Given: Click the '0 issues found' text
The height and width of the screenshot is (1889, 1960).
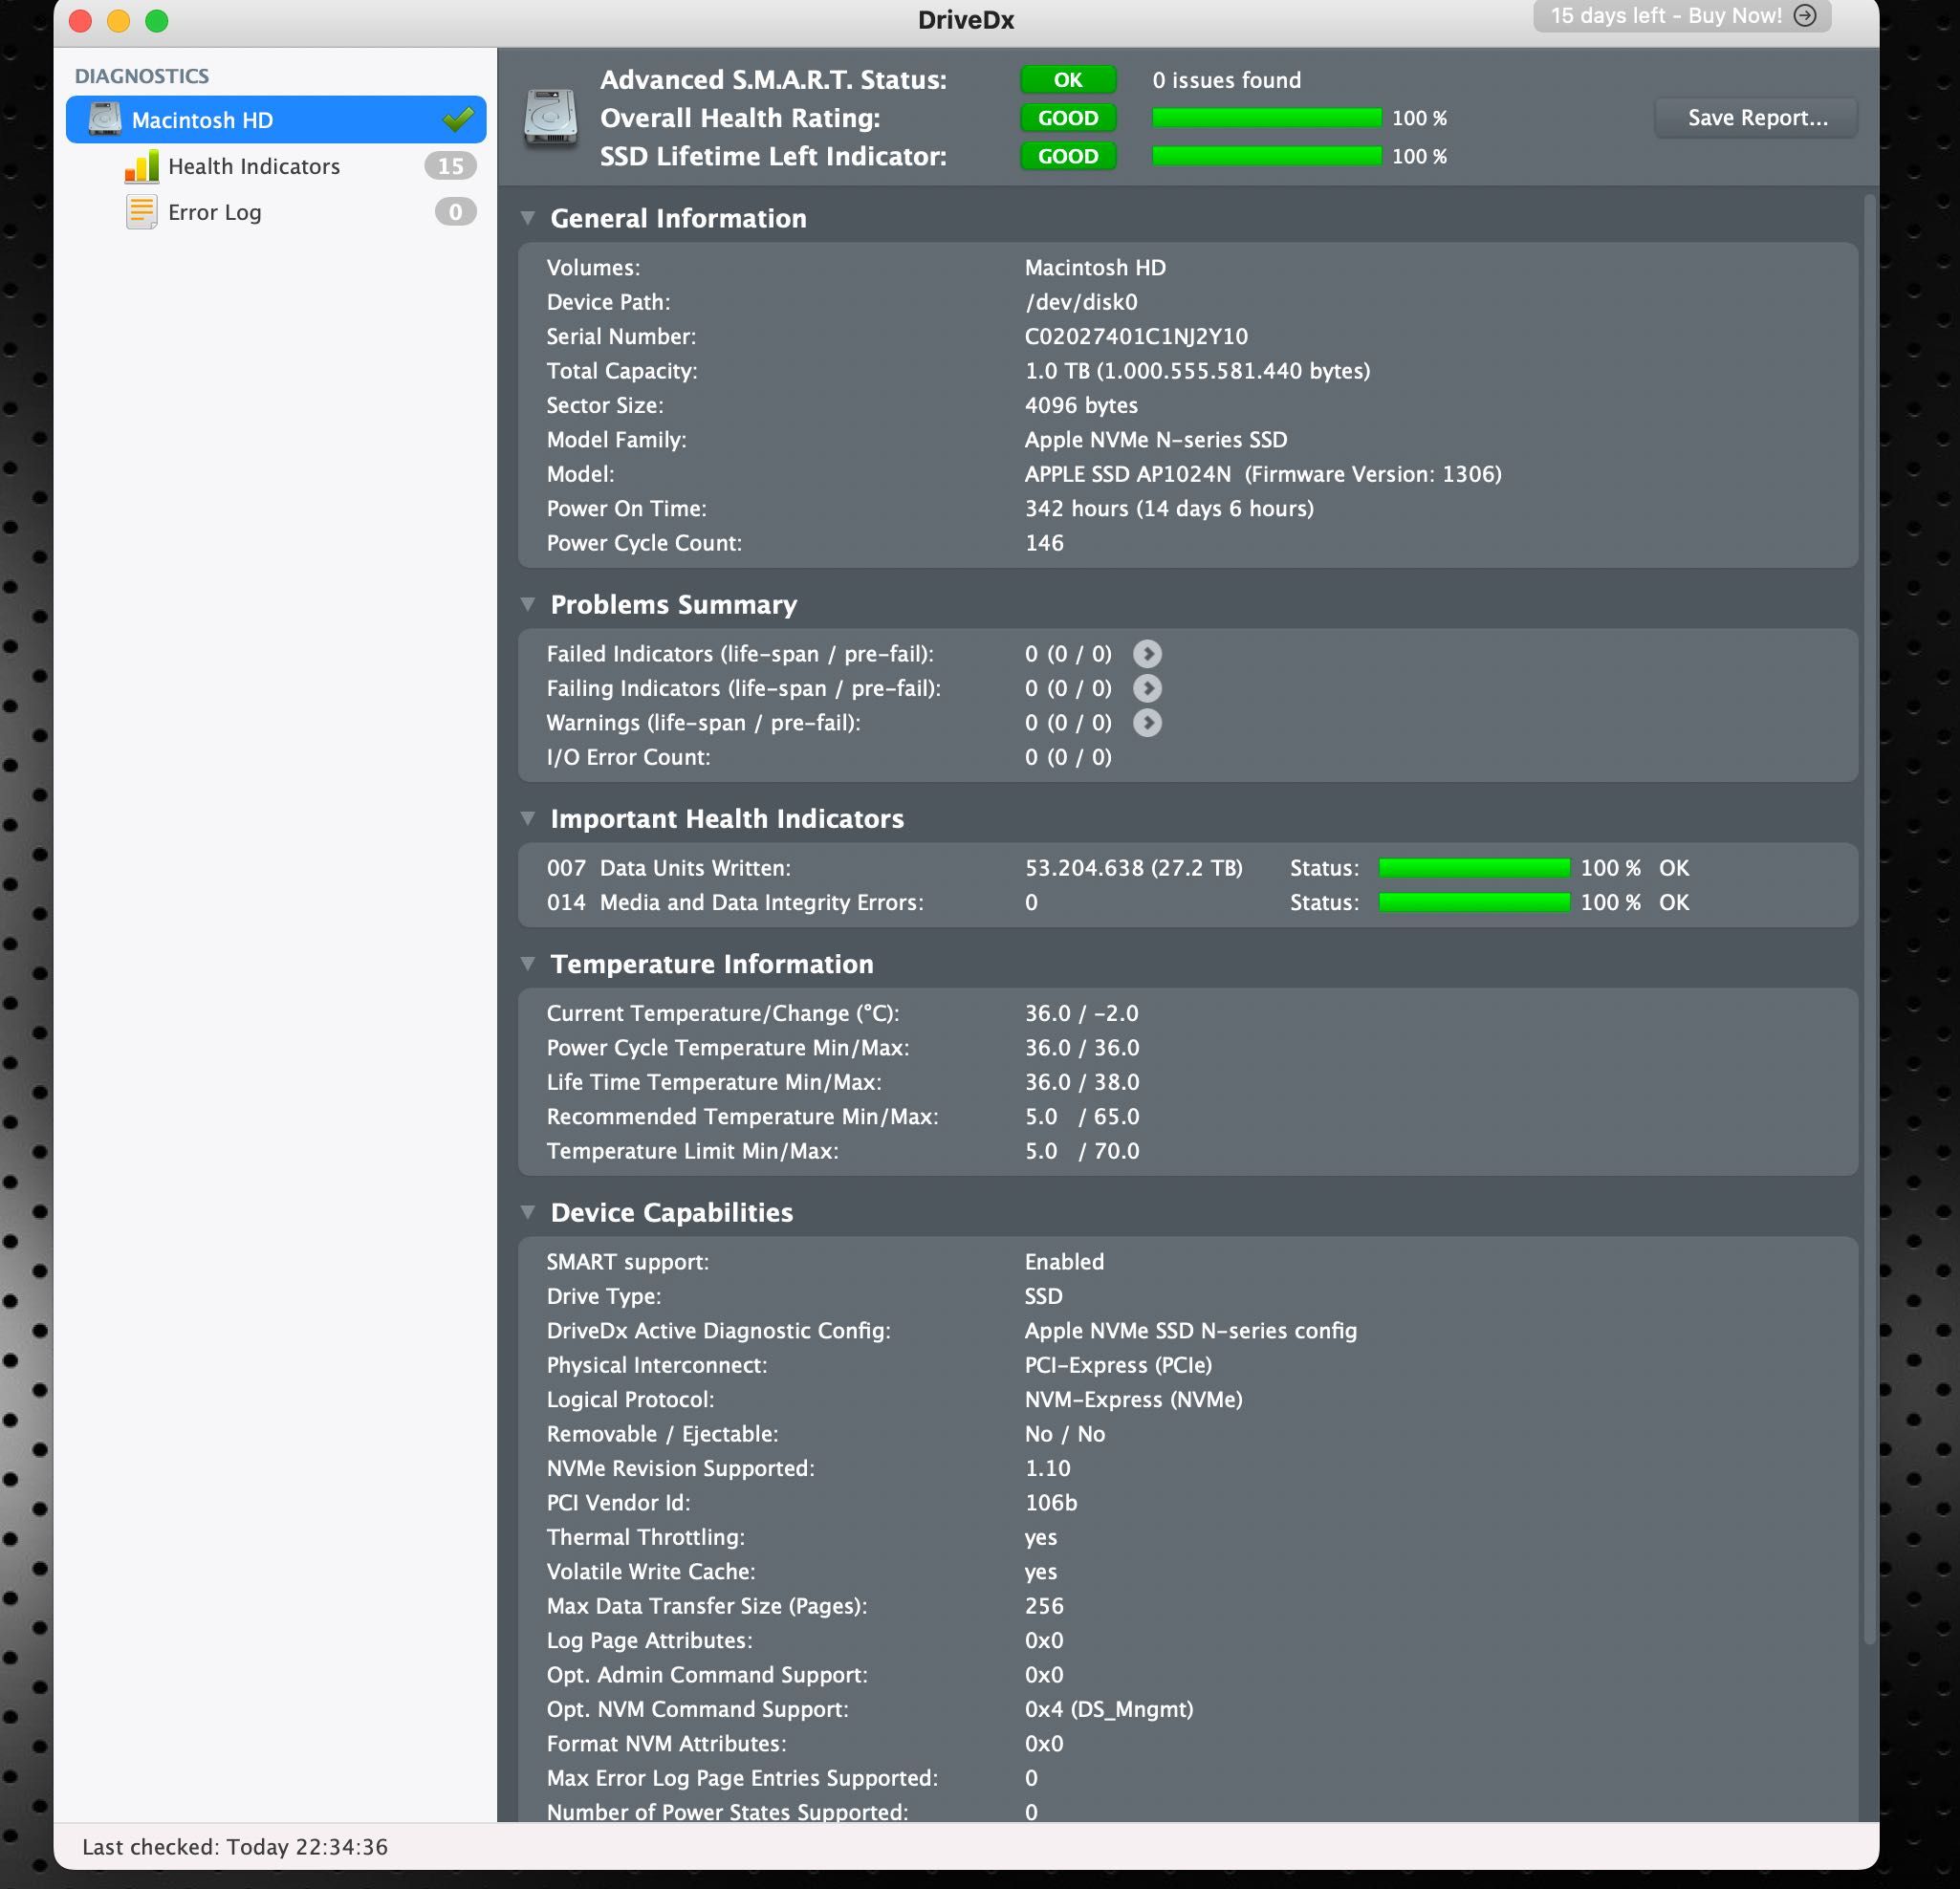Looking at the screenshot, I should tap(1226, 80).
